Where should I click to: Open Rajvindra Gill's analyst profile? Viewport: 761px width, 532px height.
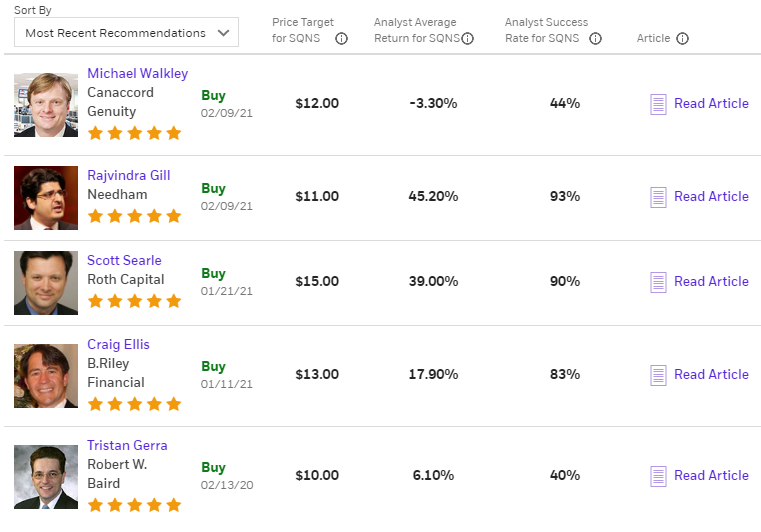[x=128, y=176]
